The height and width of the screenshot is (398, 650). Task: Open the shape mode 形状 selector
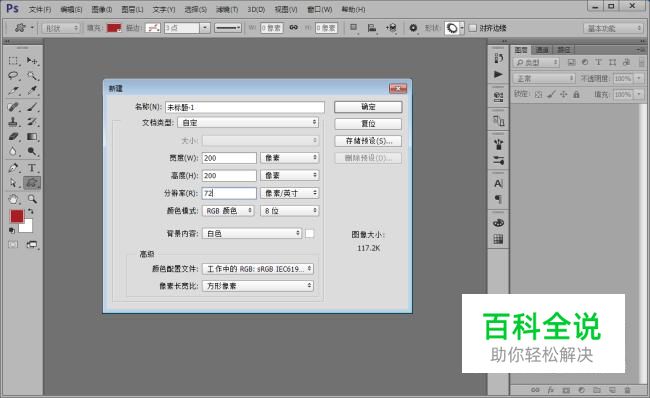61,28
